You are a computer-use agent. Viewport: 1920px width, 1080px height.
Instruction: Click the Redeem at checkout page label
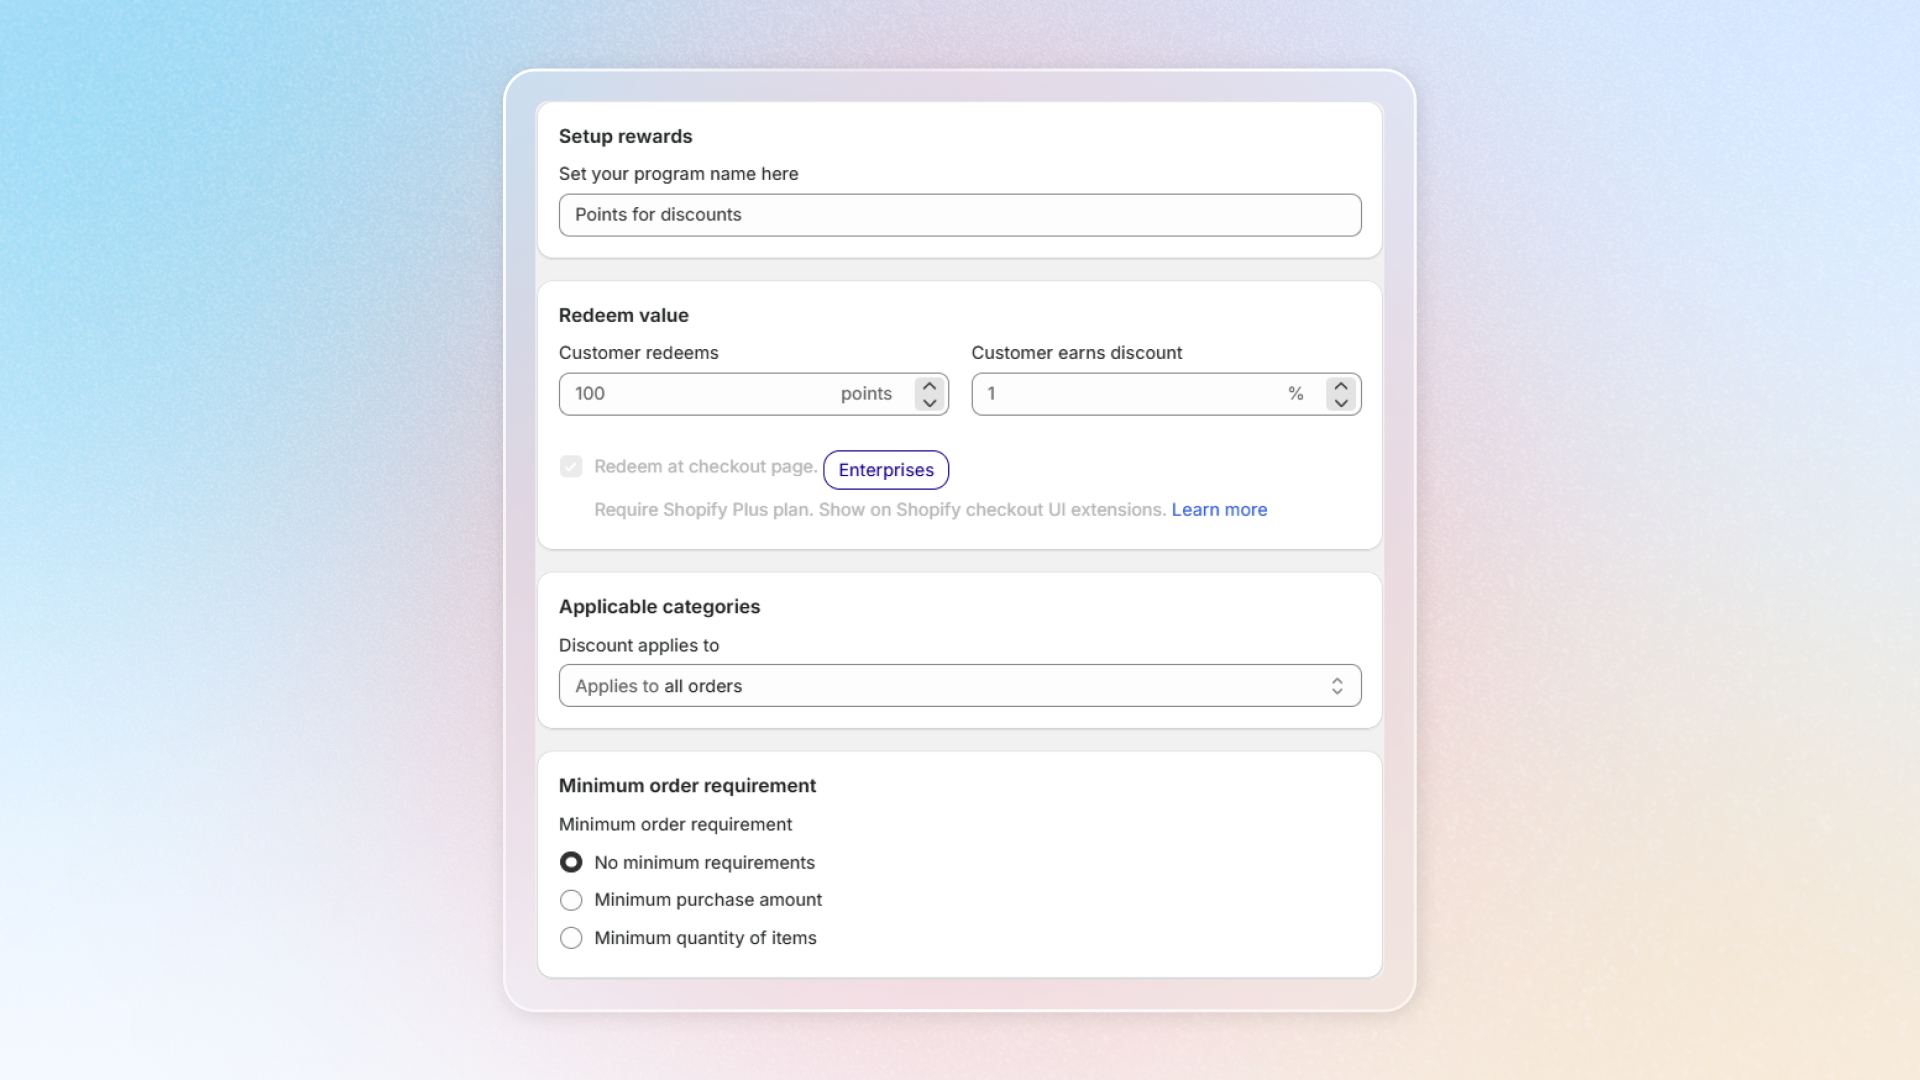pyautogui.click(x=705, y=467)
